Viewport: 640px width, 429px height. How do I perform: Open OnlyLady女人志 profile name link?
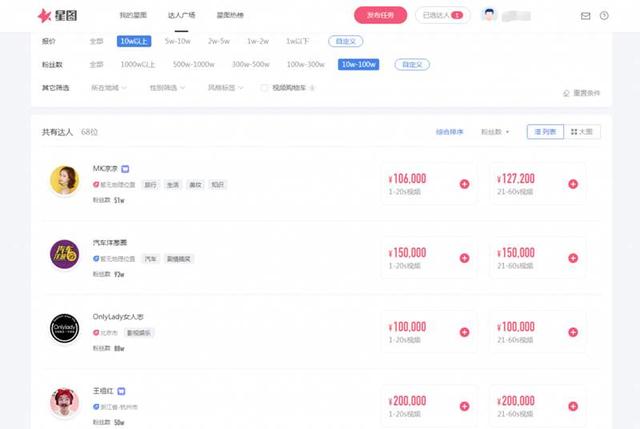click(118, 317)
